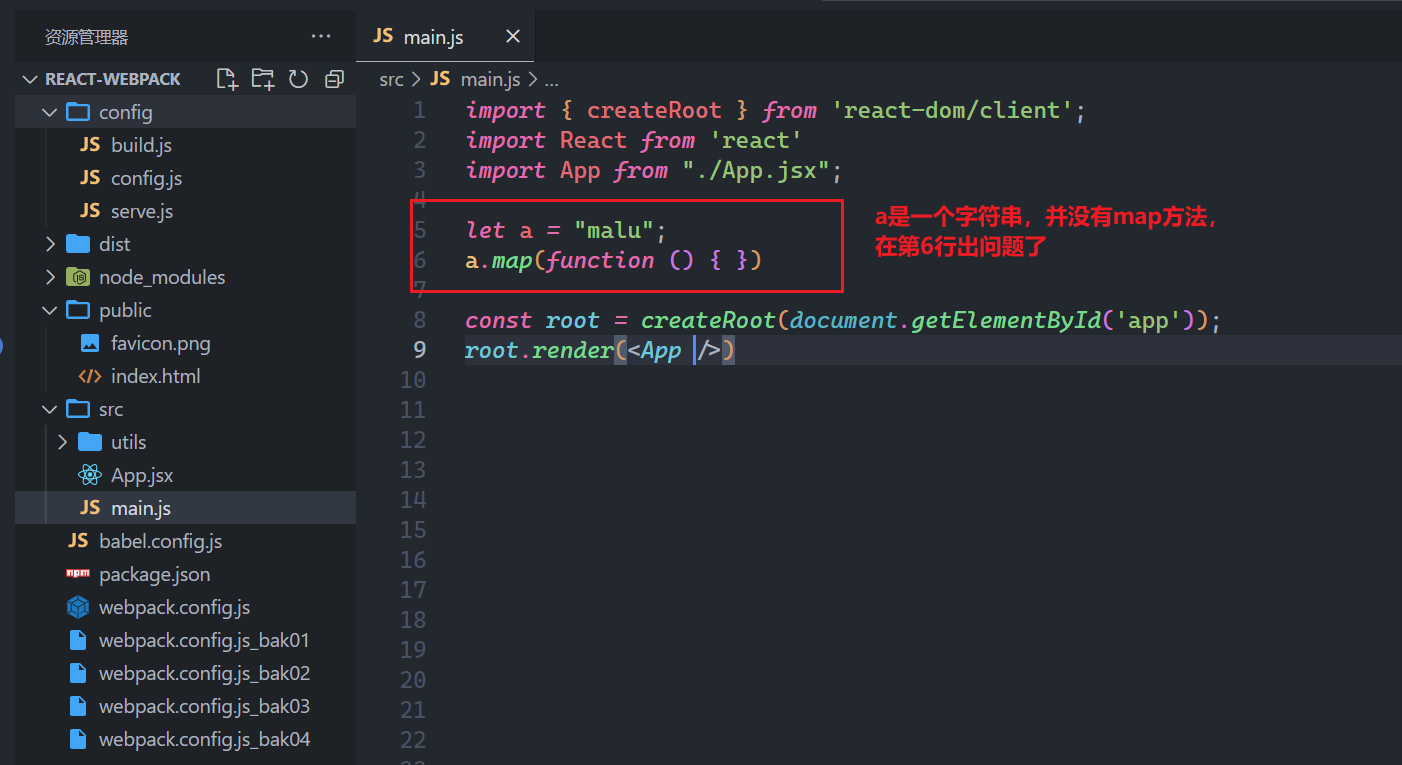Click the utils folder icon

pos(90,442)
